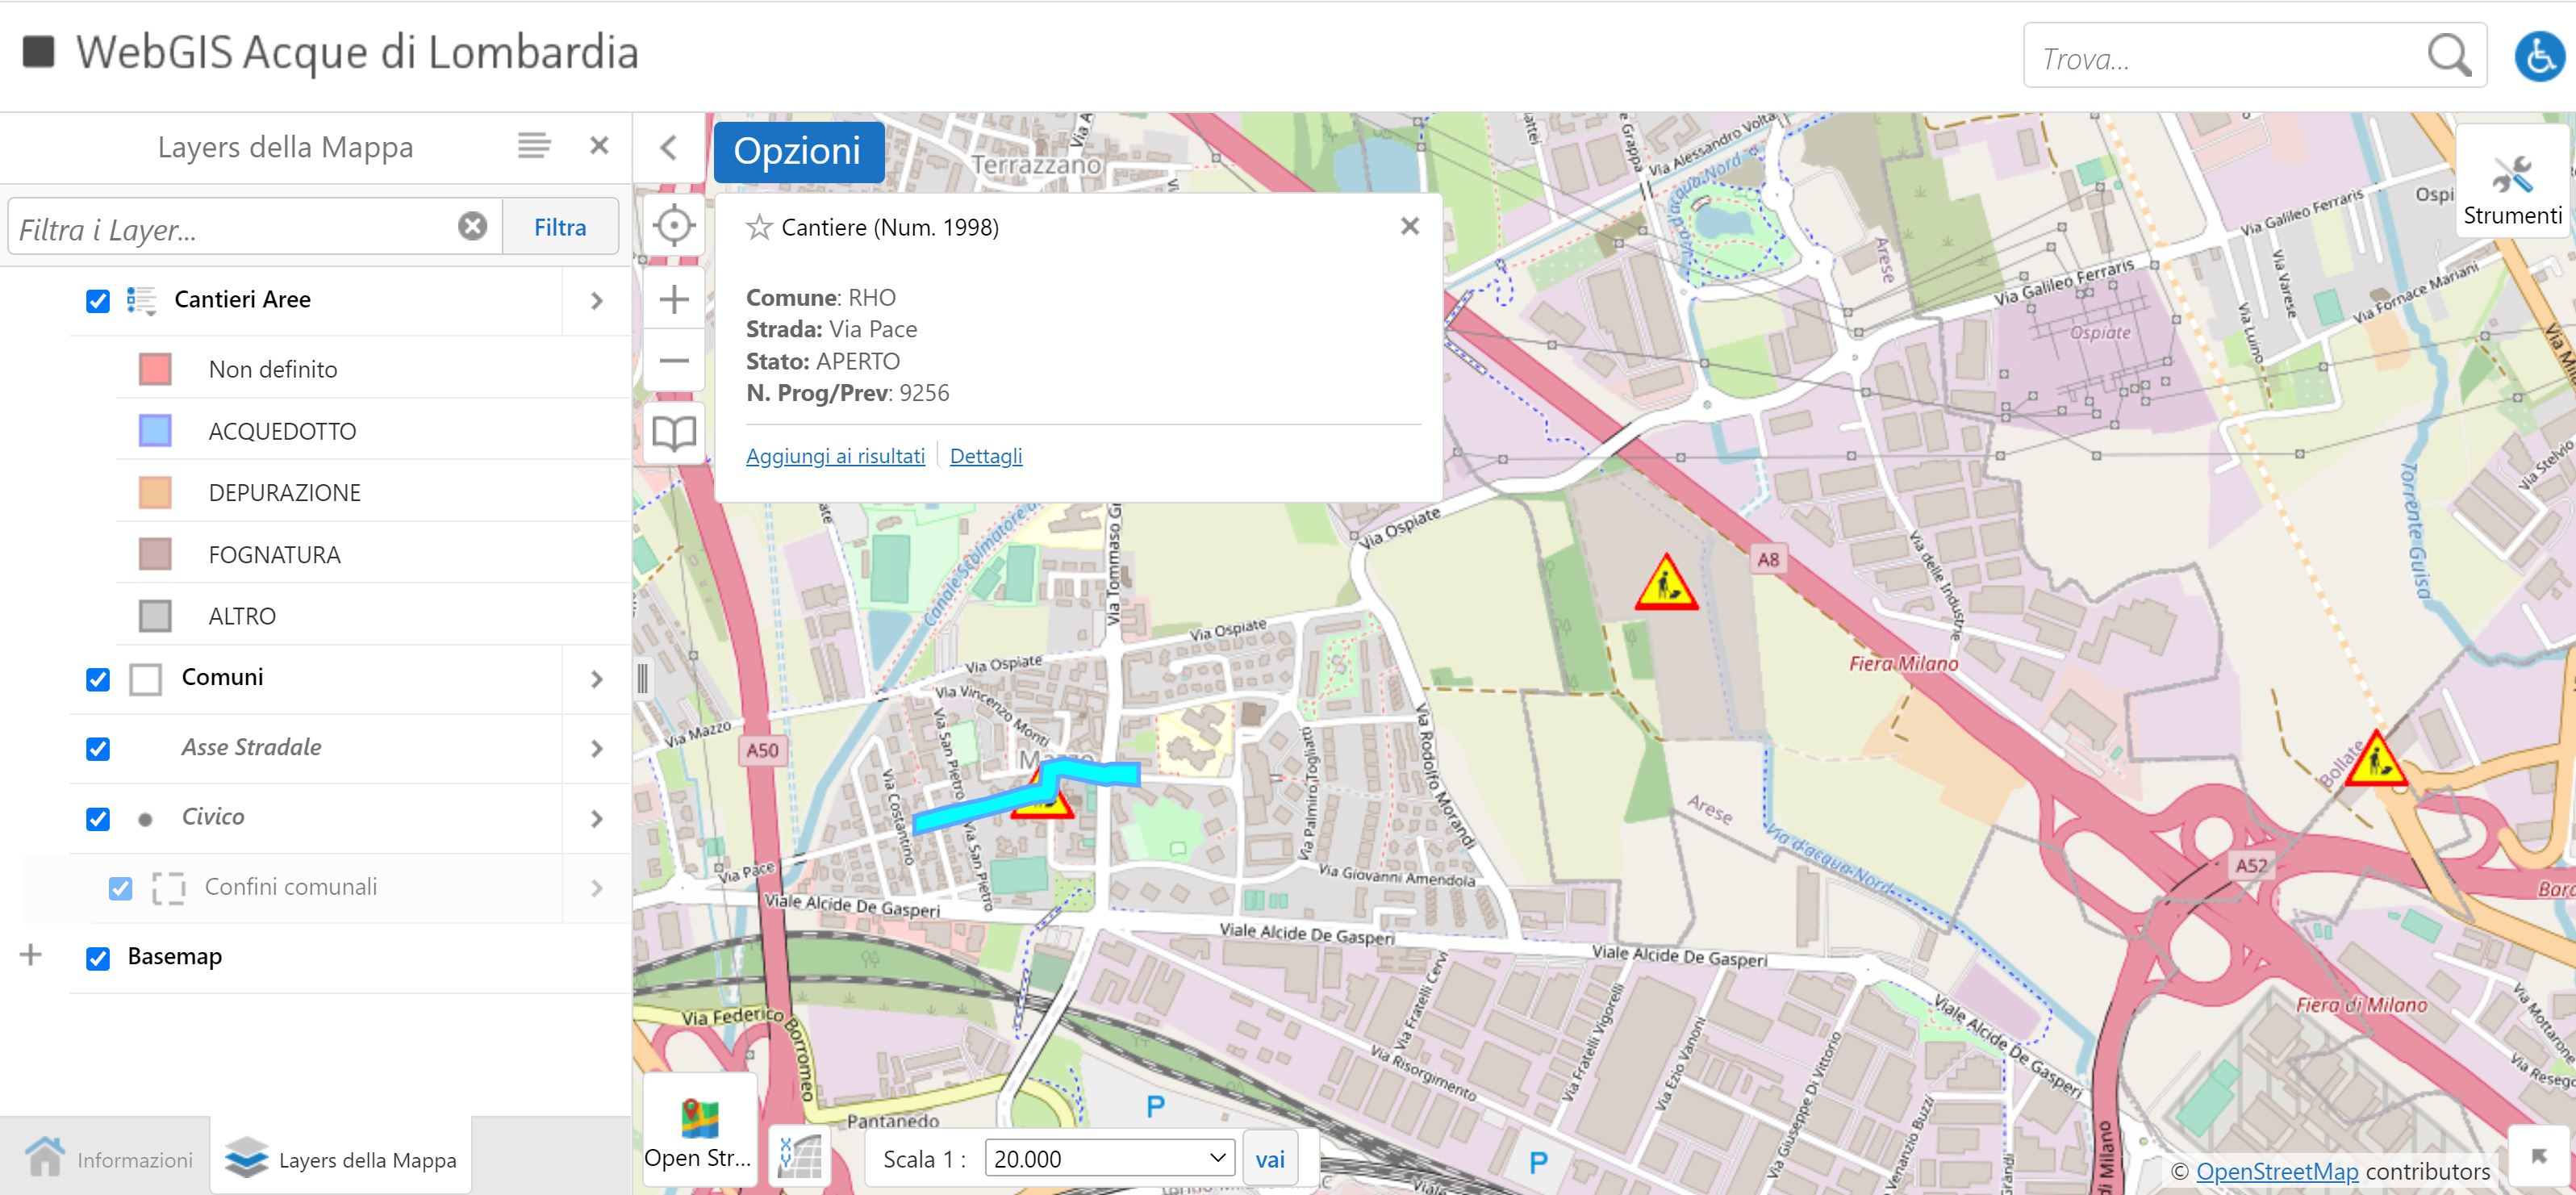The height and width of the screenshot is (1195, 2576).
Task: Expand Comuni layer options
Action: pyautogui.click(x=597, y=680)
